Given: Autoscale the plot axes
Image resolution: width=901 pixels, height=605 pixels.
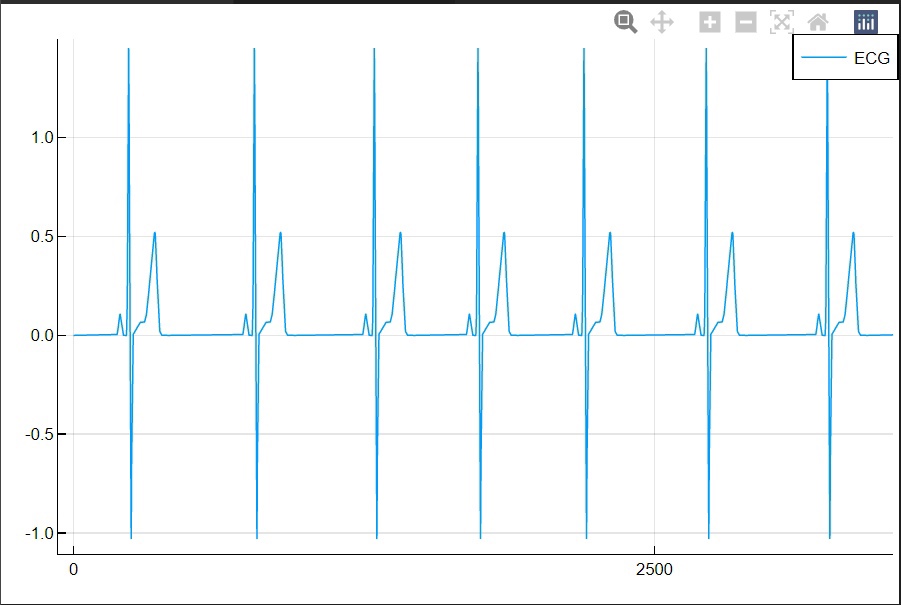Looking at the screenshot, I should click(x=781, y=22).
